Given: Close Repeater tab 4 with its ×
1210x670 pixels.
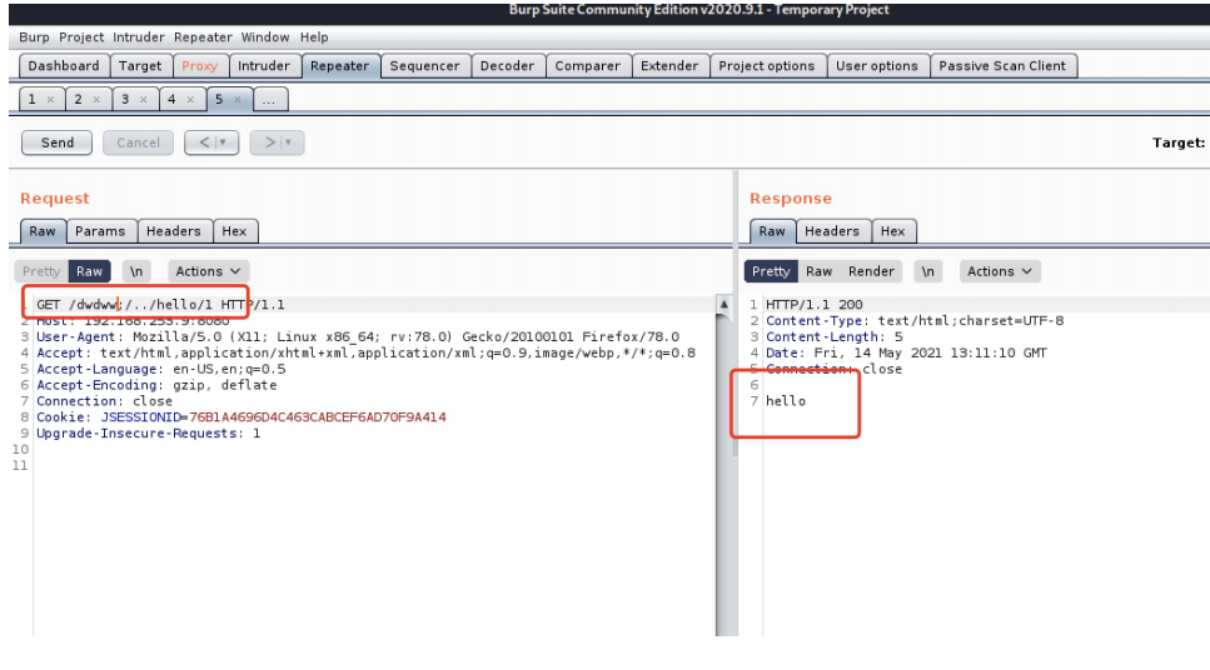Looking at the screenshot, I should click(190, 100).
